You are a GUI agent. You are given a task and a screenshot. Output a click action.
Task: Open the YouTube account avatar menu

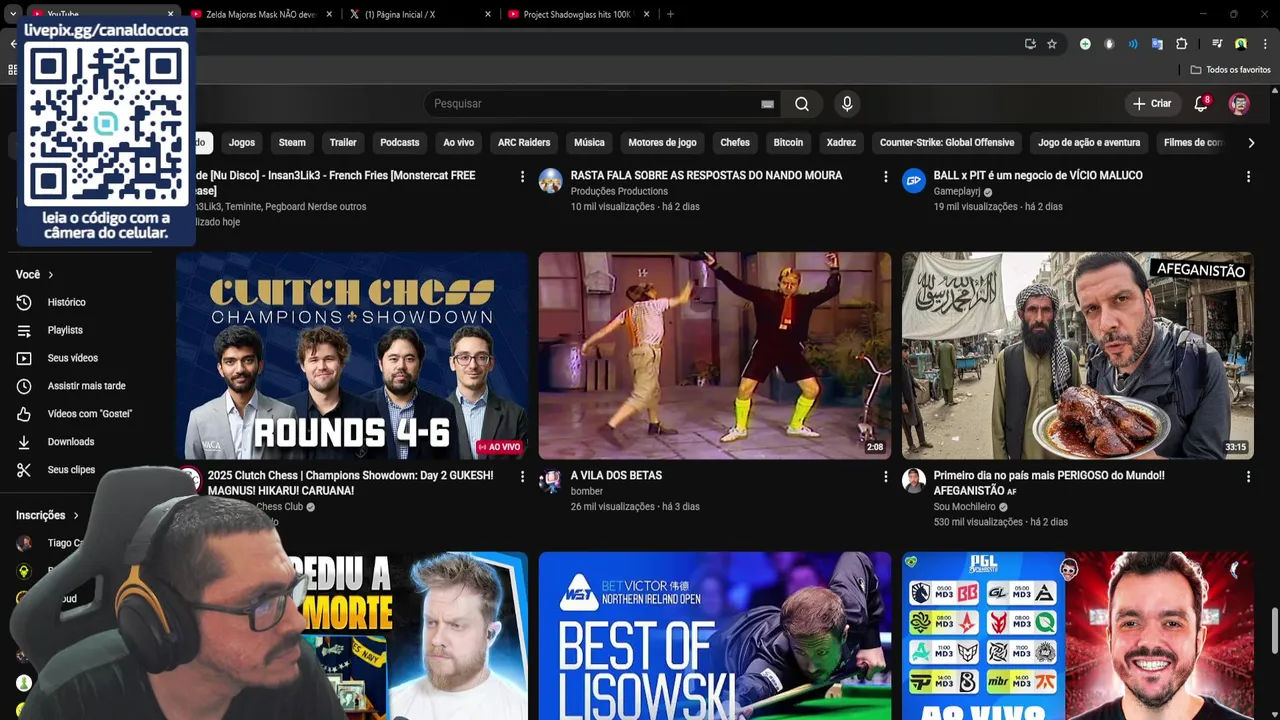(1239, 104)
